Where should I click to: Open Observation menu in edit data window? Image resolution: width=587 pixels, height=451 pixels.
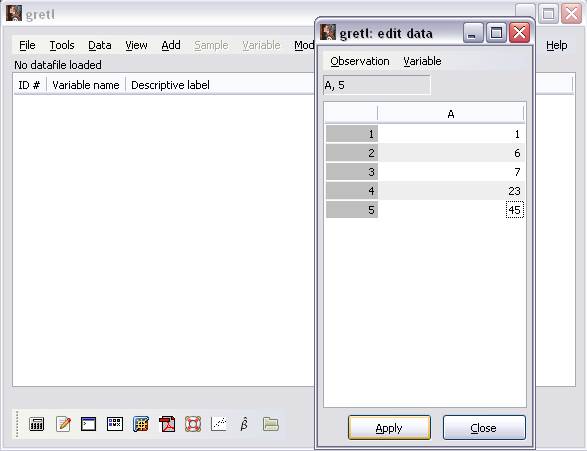pyautogui.click(x=360, y=61)
